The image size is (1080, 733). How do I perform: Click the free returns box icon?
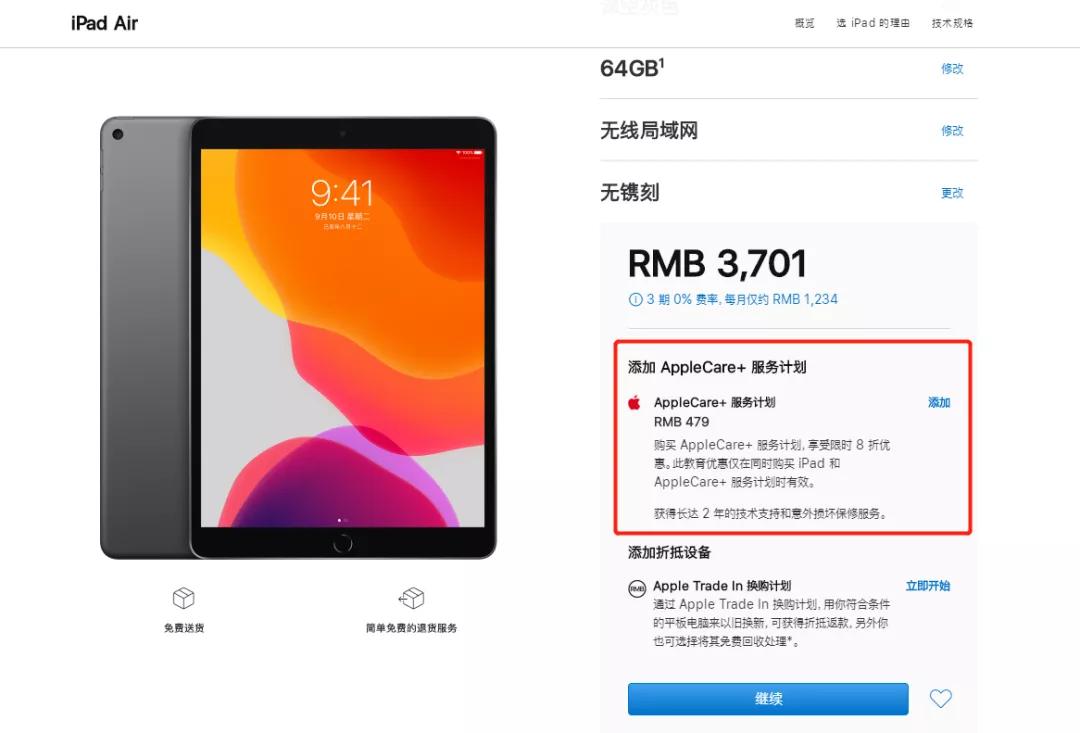point(411,598)
